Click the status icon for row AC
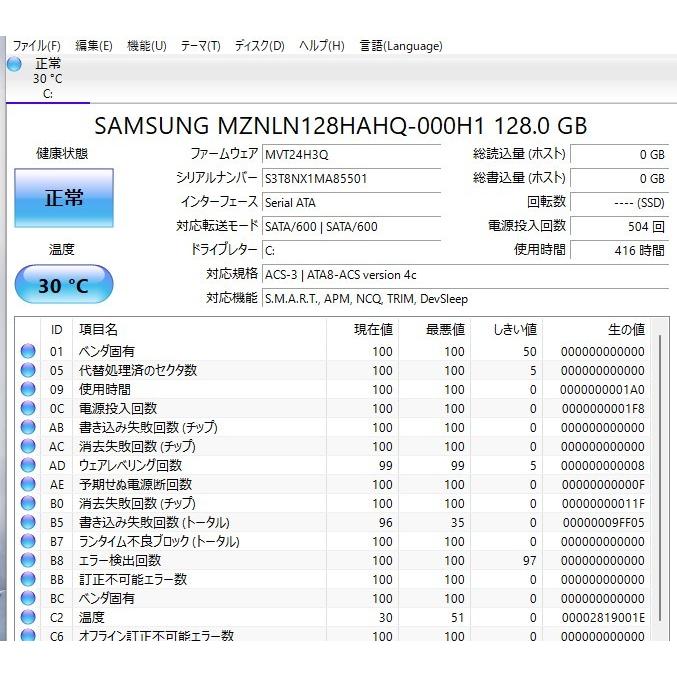This screenshot has width=677, height=677. 28,446
